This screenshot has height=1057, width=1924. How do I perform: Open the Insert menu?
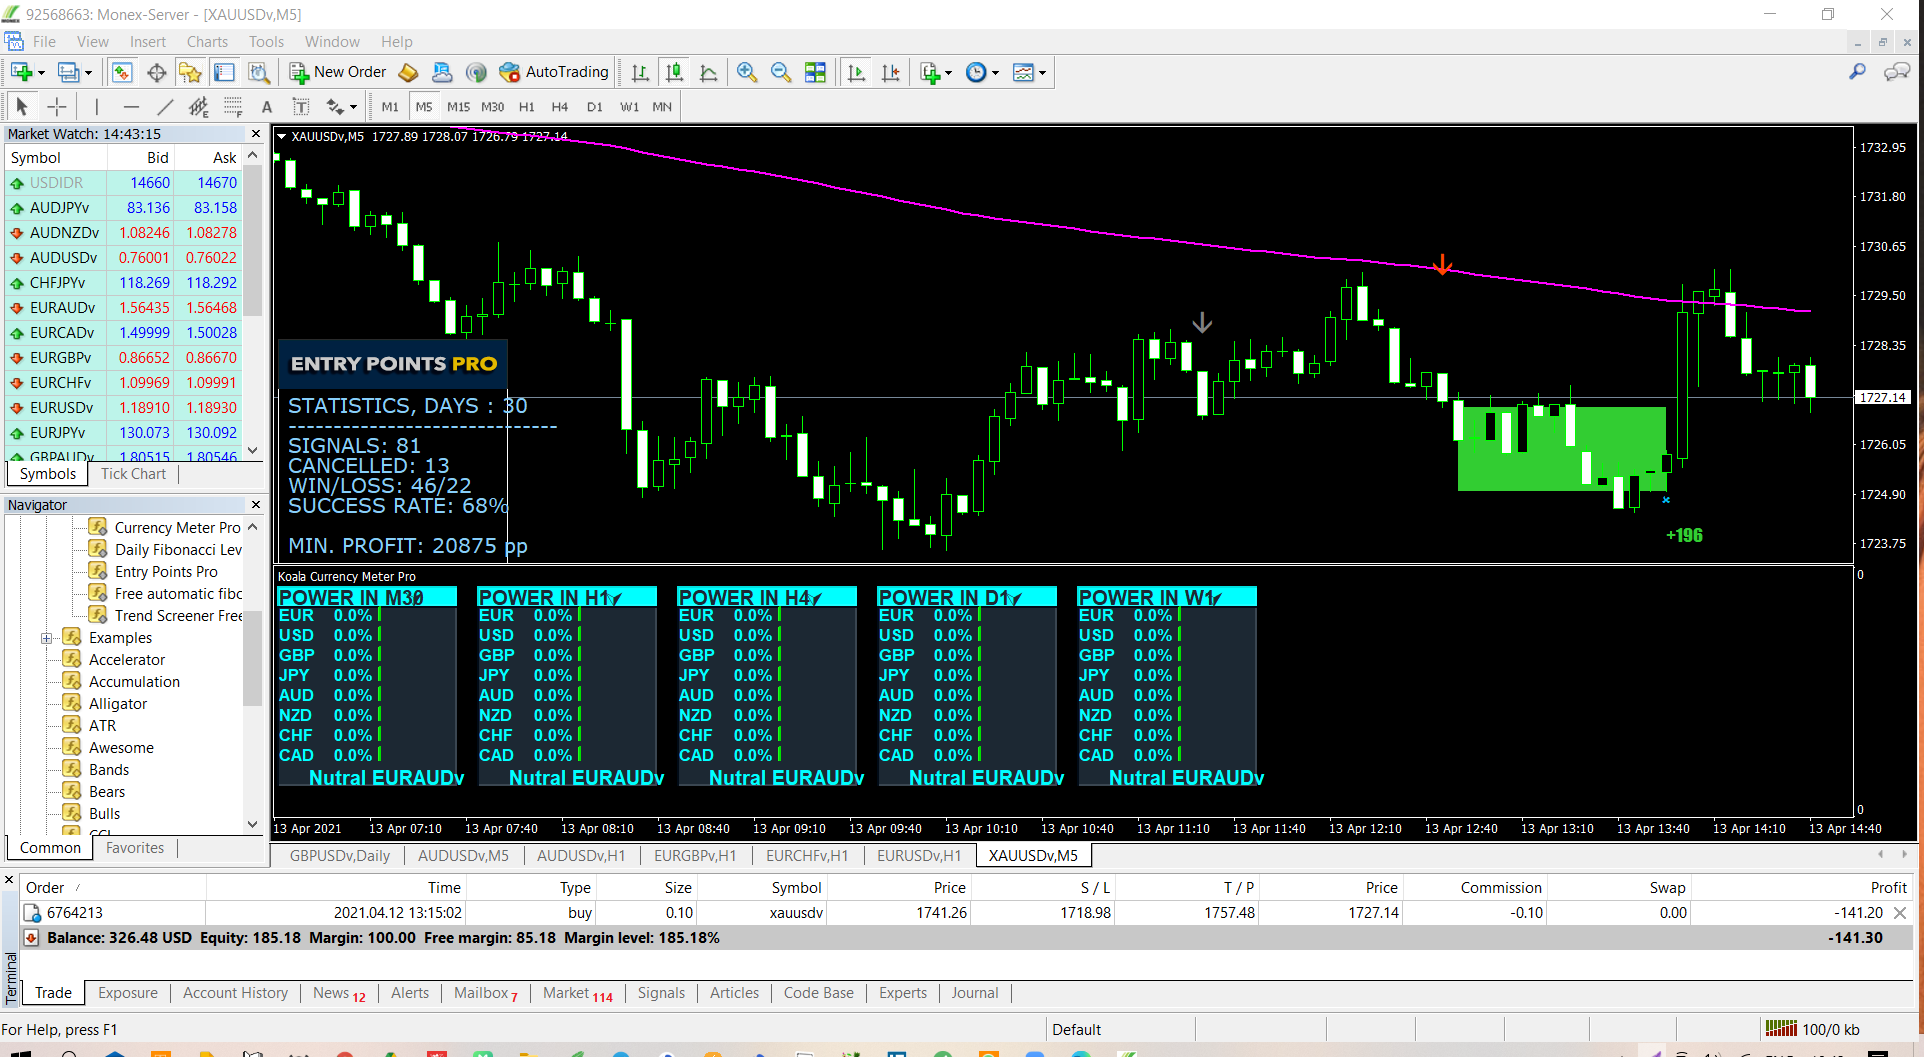[148, 42]
